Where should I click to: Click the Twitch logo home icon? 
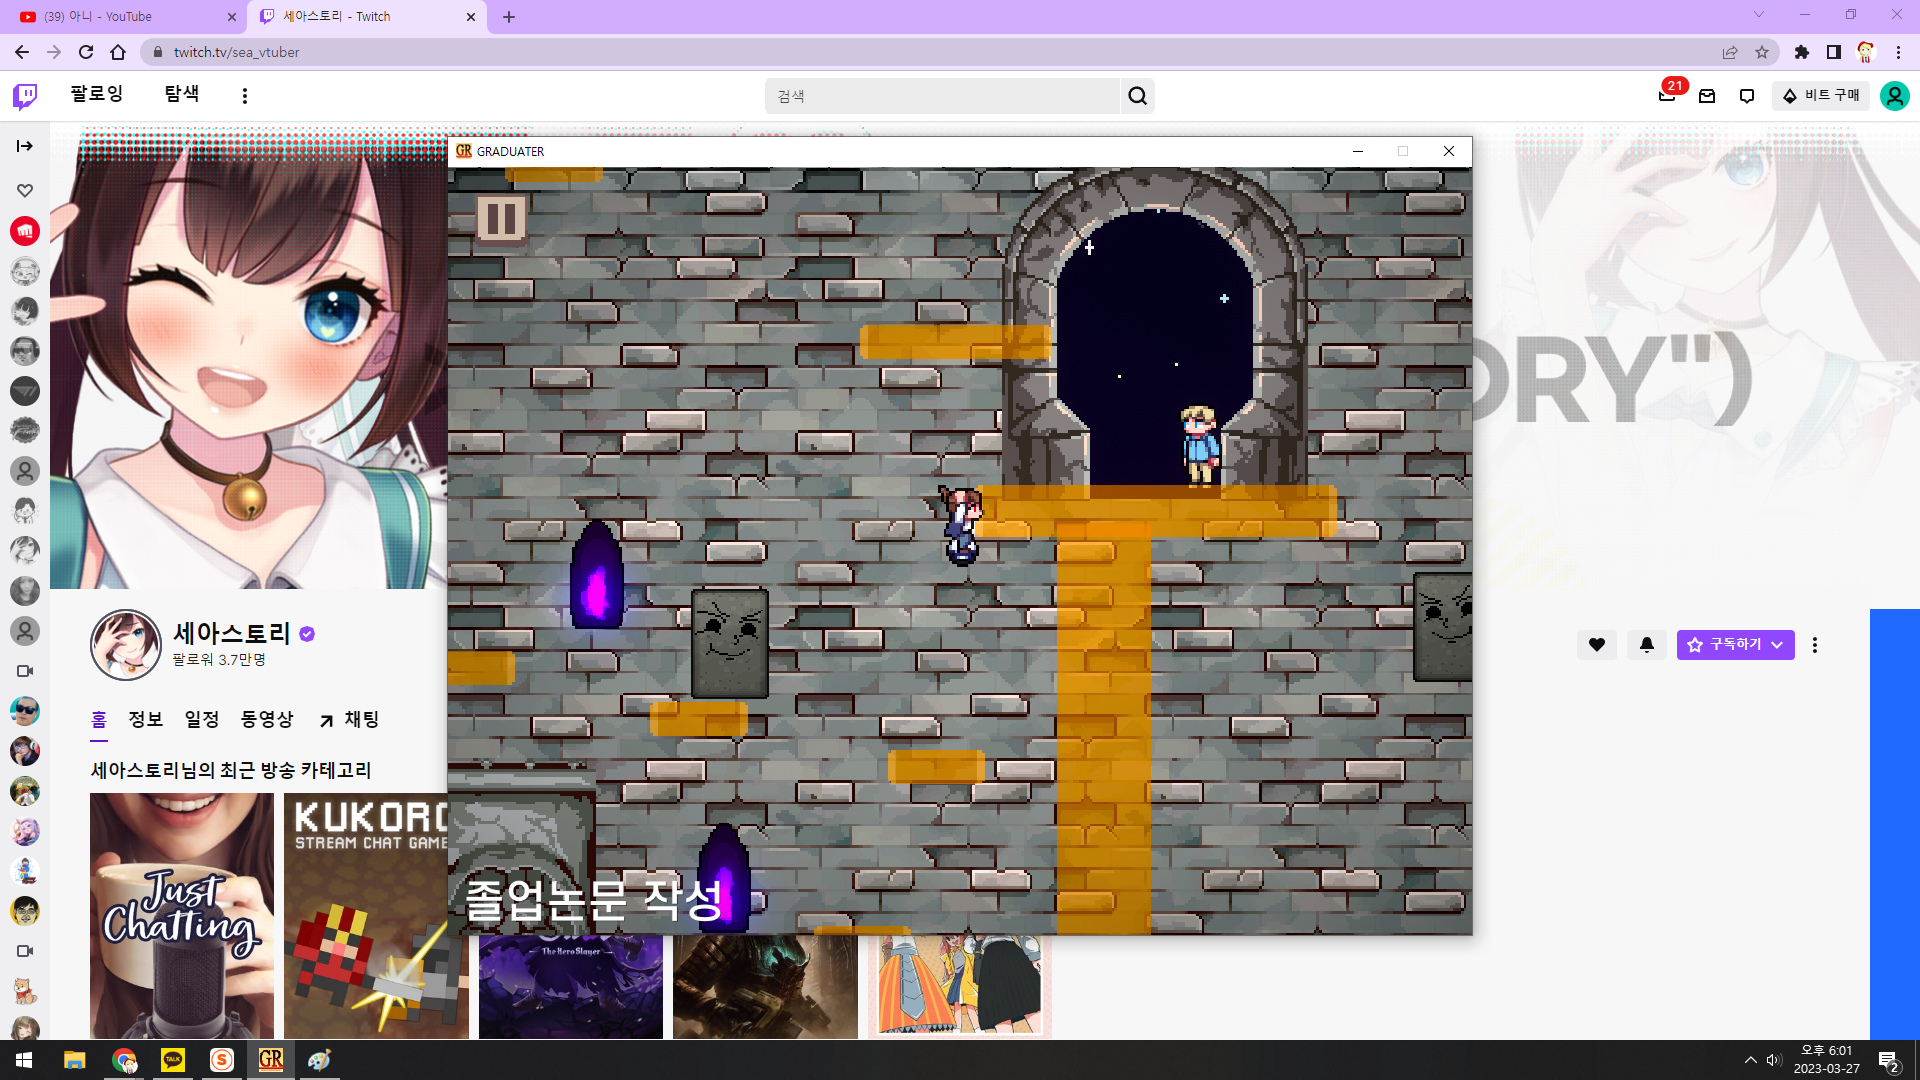[25, 96]
